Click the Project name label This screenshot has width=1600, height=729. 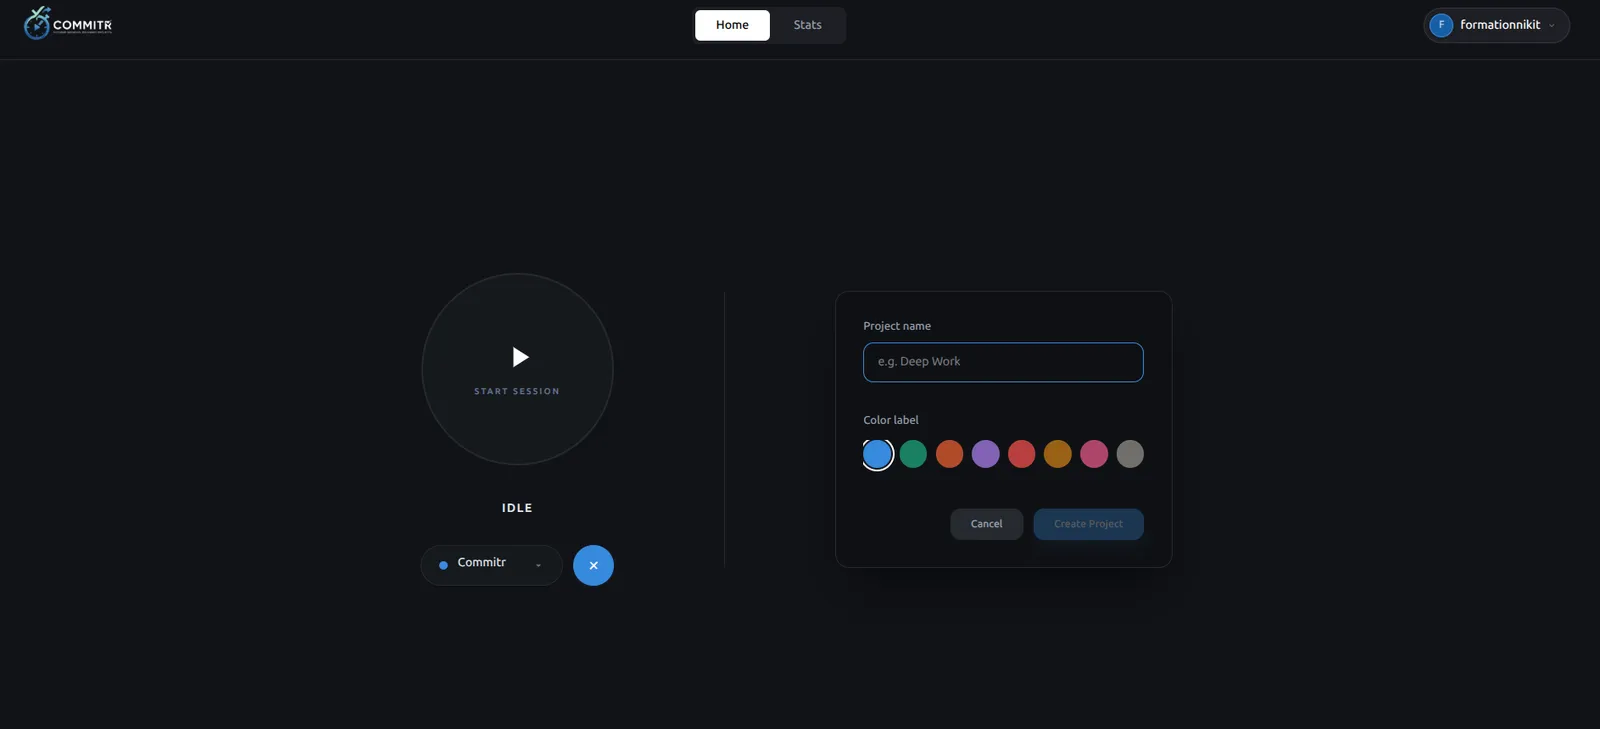897,326
